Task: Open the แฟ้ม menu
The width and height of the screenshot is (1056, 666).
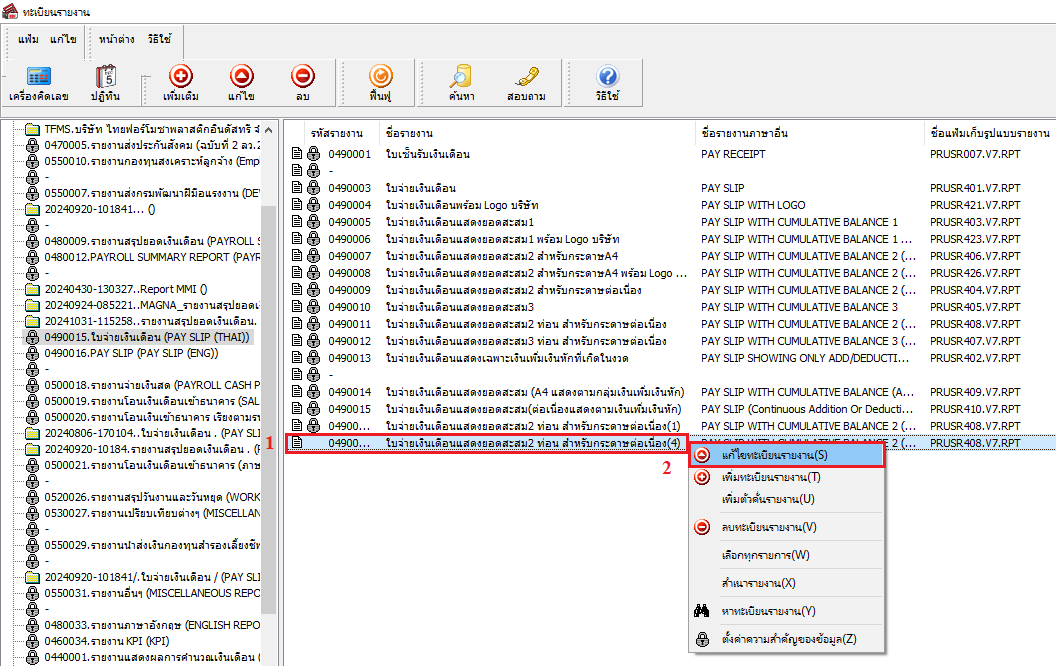Action: click(29, 38)
